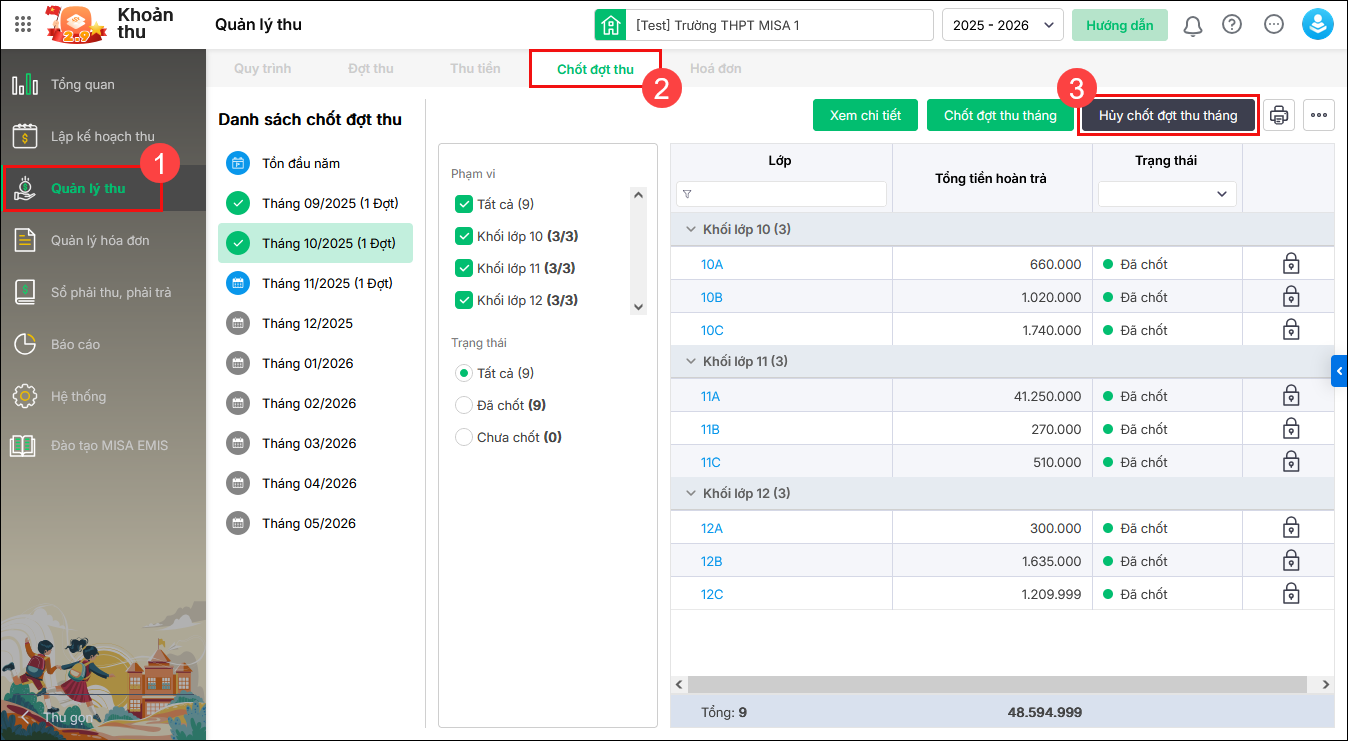The height and width of the screenshot is (741, 1348).
Task: Open the user avatar profile icon
Action: (1318, 25)
